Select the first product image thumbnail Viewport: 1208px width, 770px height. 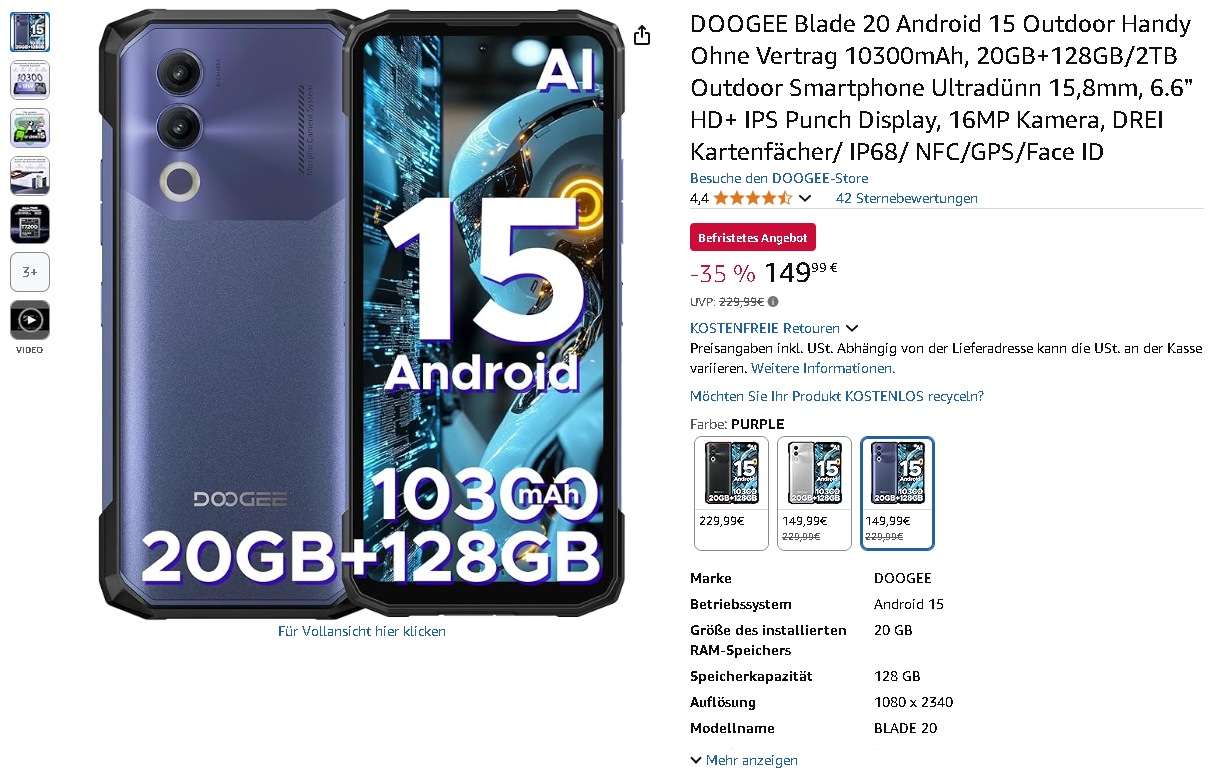click(x=30, y=32)
